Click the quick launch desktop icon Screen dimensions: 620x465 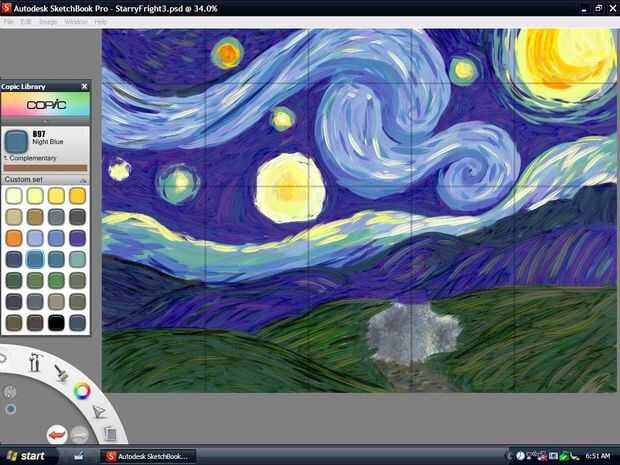(x=79, y=456)
